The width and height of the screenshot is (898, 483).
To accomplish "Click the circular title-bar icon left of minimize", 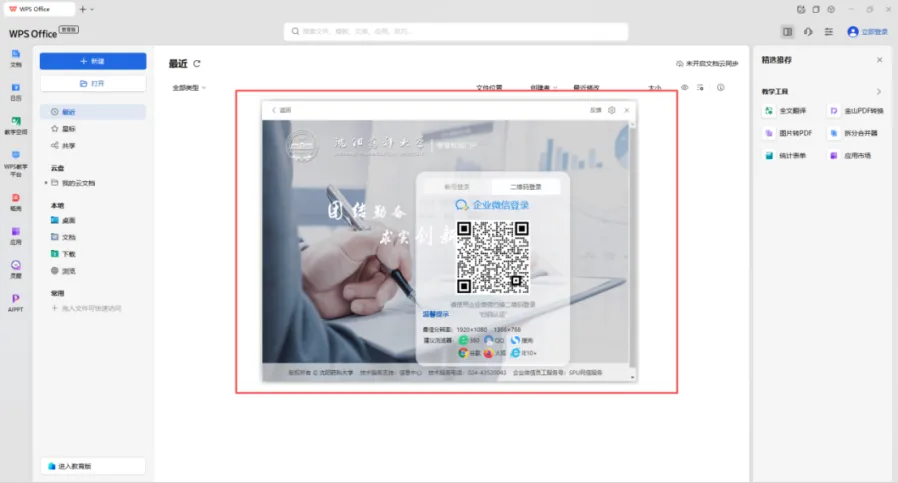I will tap(831, 9).
